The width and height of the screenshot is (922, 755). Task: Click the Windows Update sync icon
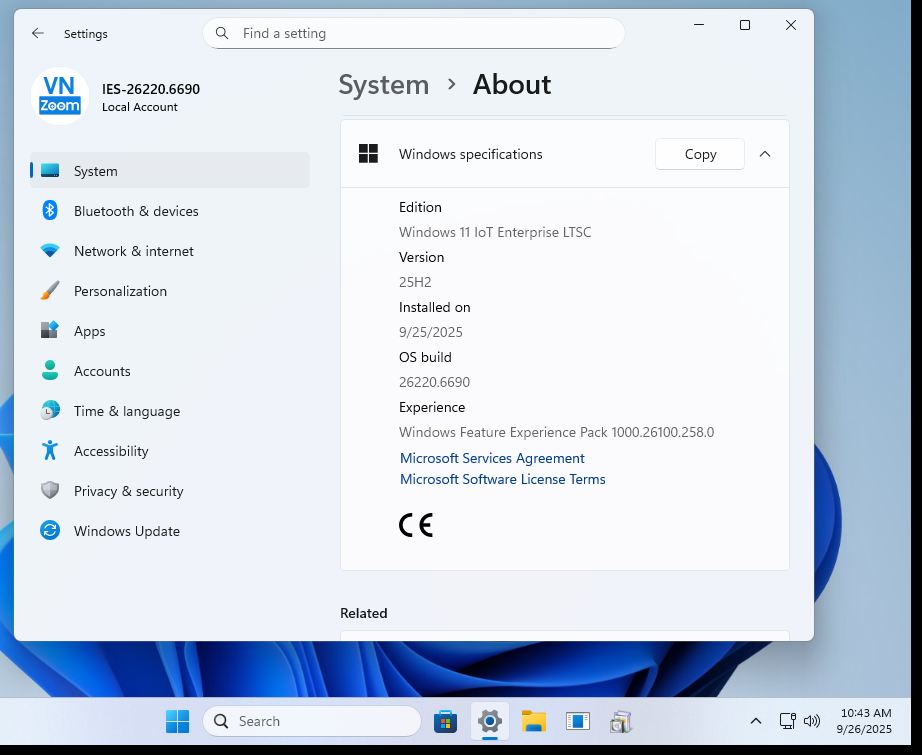point(50,530)
